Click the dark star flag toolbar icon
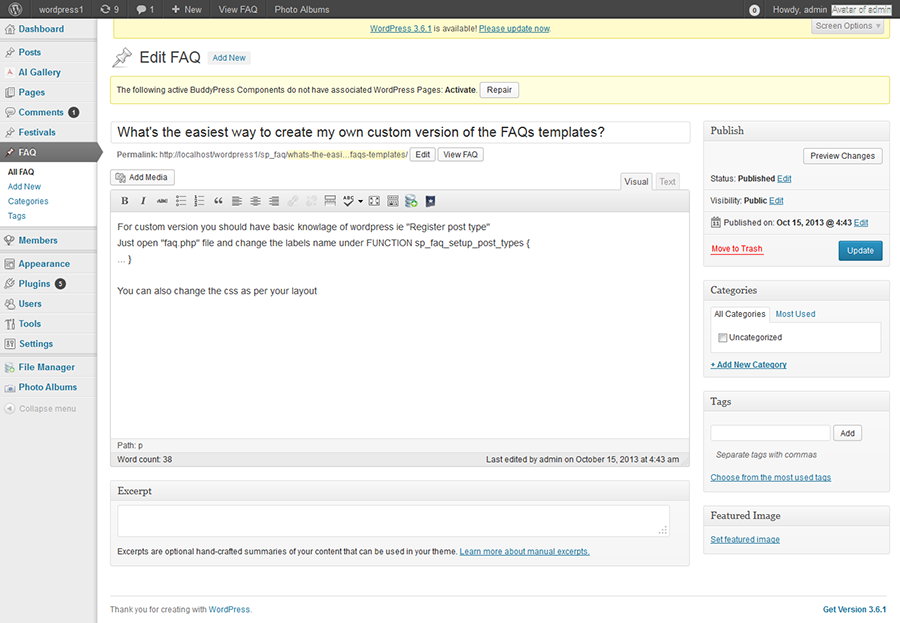 click(430, 201)
